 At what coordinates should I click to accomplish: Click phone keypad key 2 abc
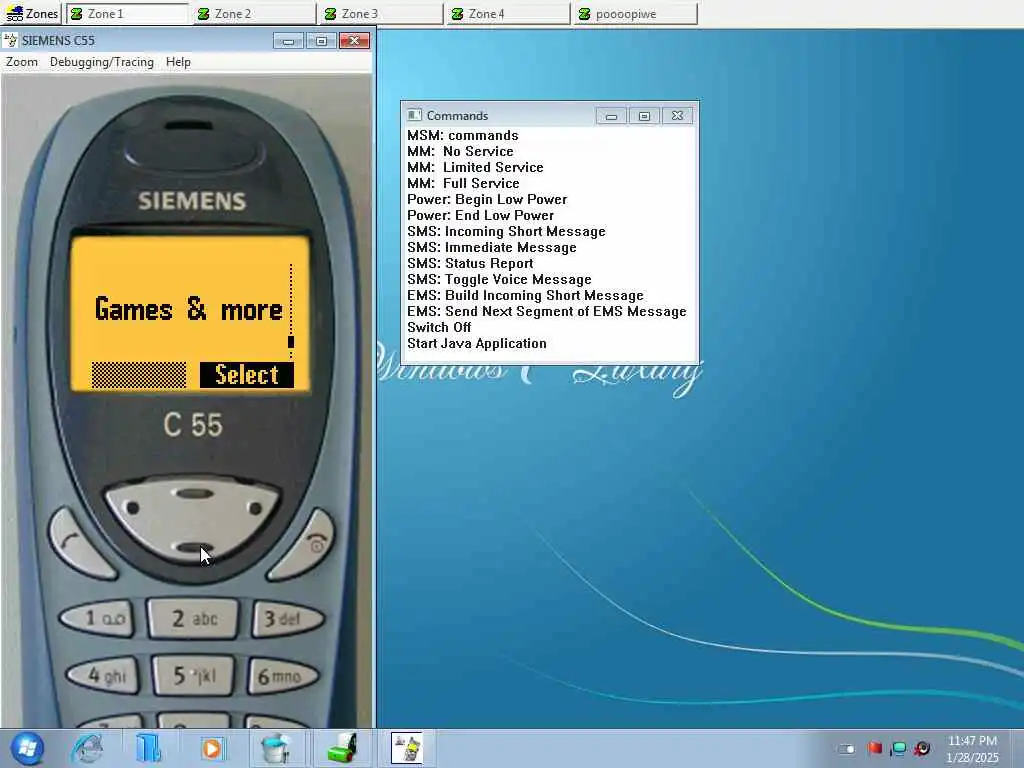pos(193,618)
